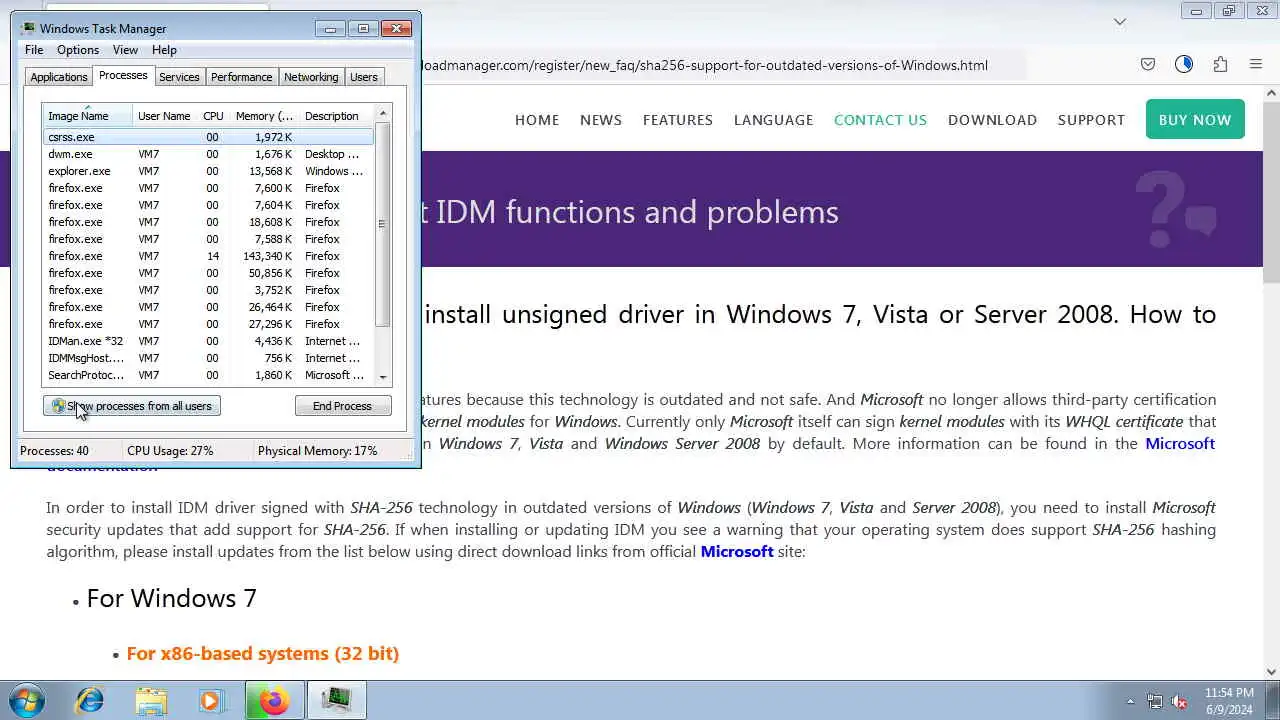This screenshot has width=1280, height=720.
Task: Open SUPPORT in site navigation
Action: tap(1091, 120)
